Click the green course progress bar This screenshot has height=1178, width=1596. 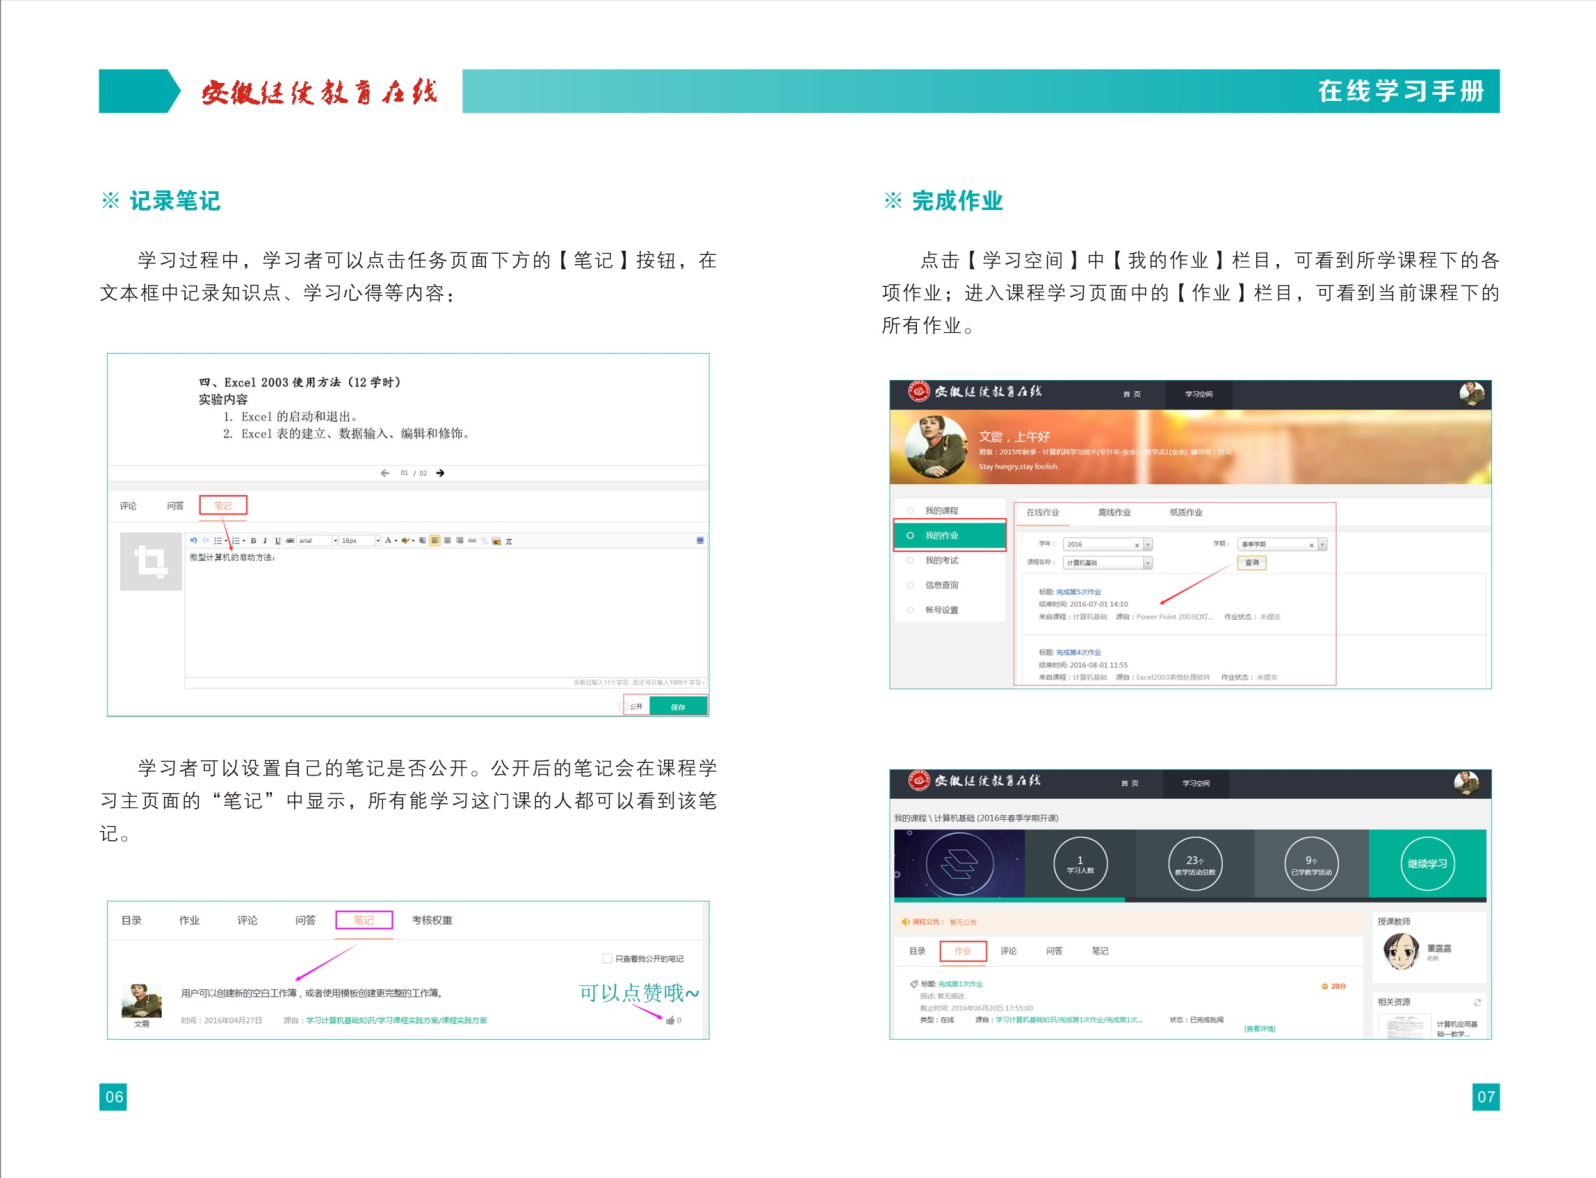point(1009,899)
